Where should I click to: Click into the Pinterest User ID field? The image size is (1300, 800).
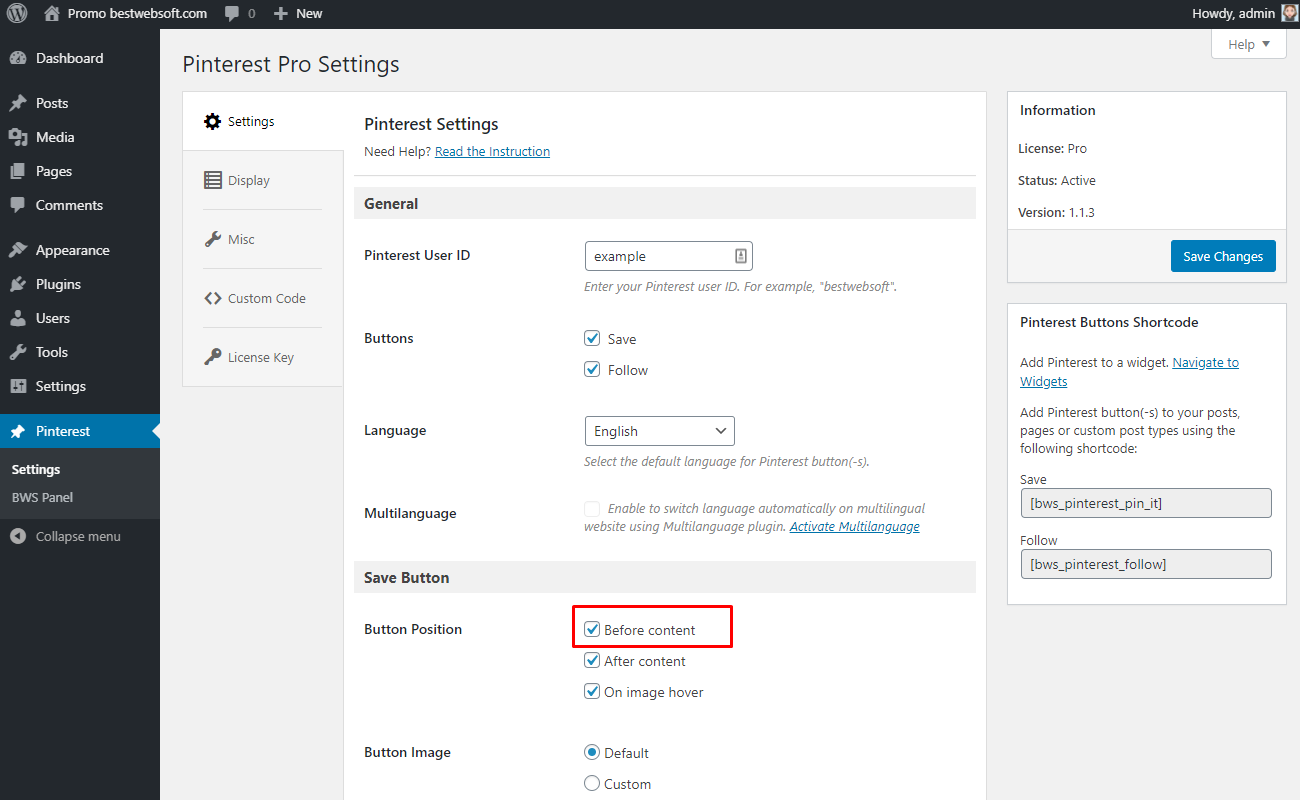click(x=668, y=256)
